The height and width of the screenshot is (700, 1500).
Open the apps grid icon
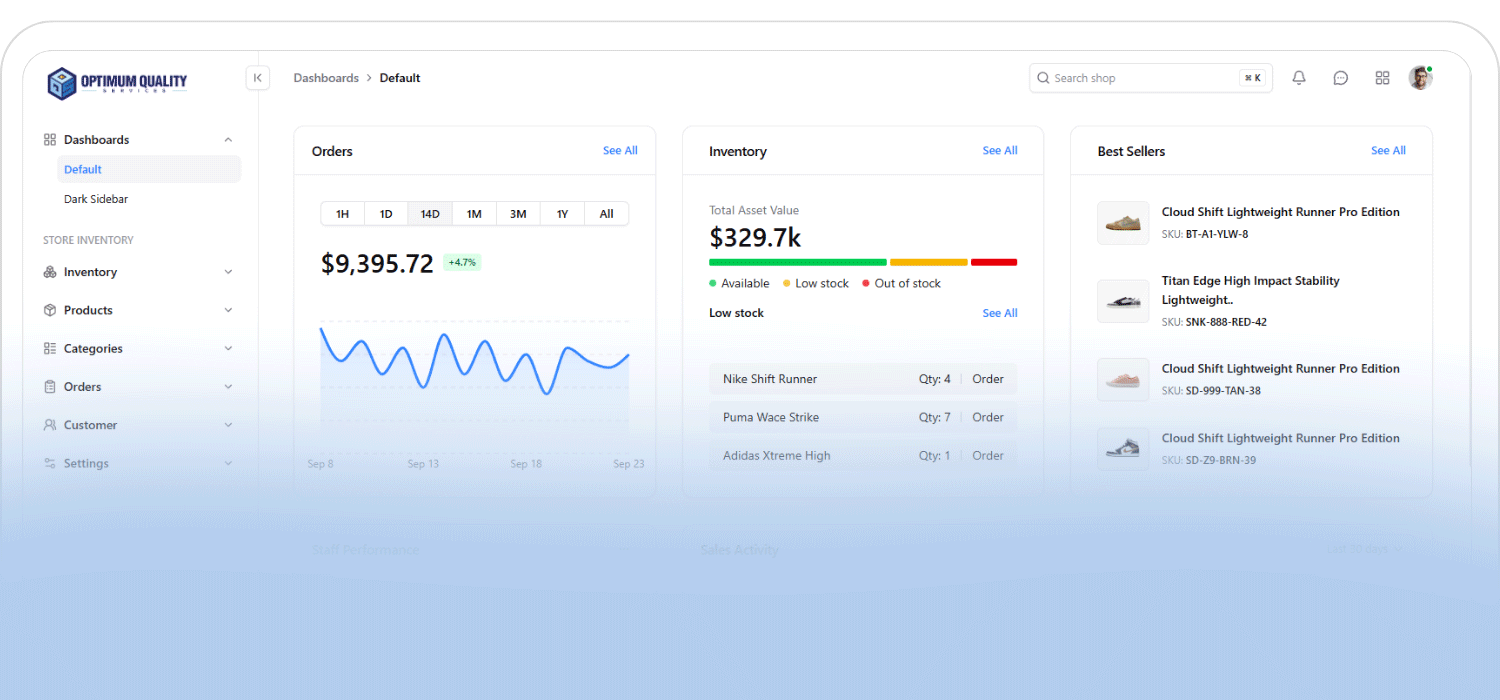point(1382,78)
